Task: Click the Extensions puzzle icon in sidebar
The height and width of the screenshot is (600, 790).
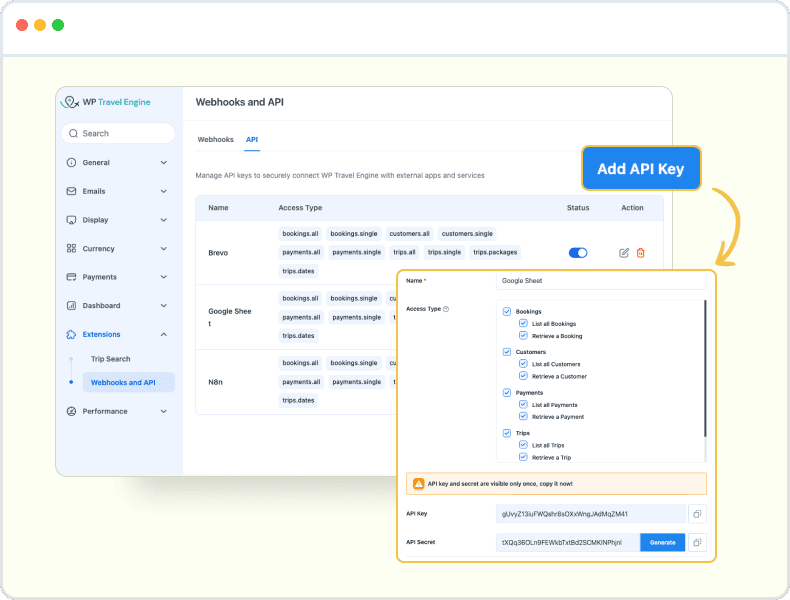Action: [x=71, y=334]
